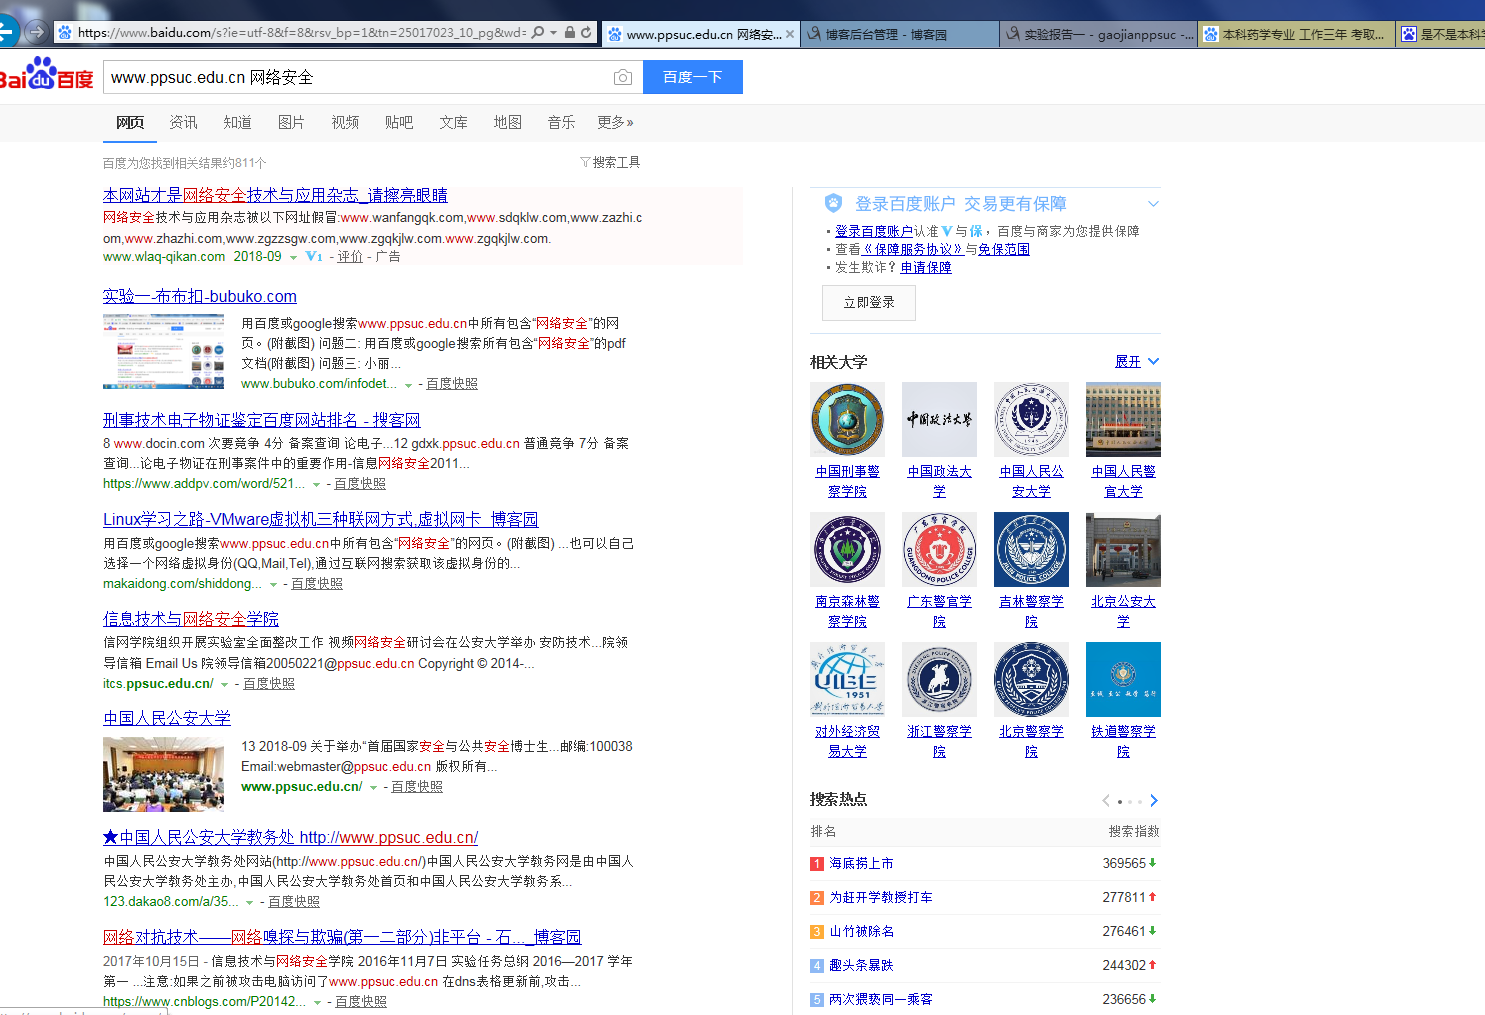This screenshot has height=1015, width=1485.
Task: Open the 《保障服务协议》 link
Action: point(913,249)
